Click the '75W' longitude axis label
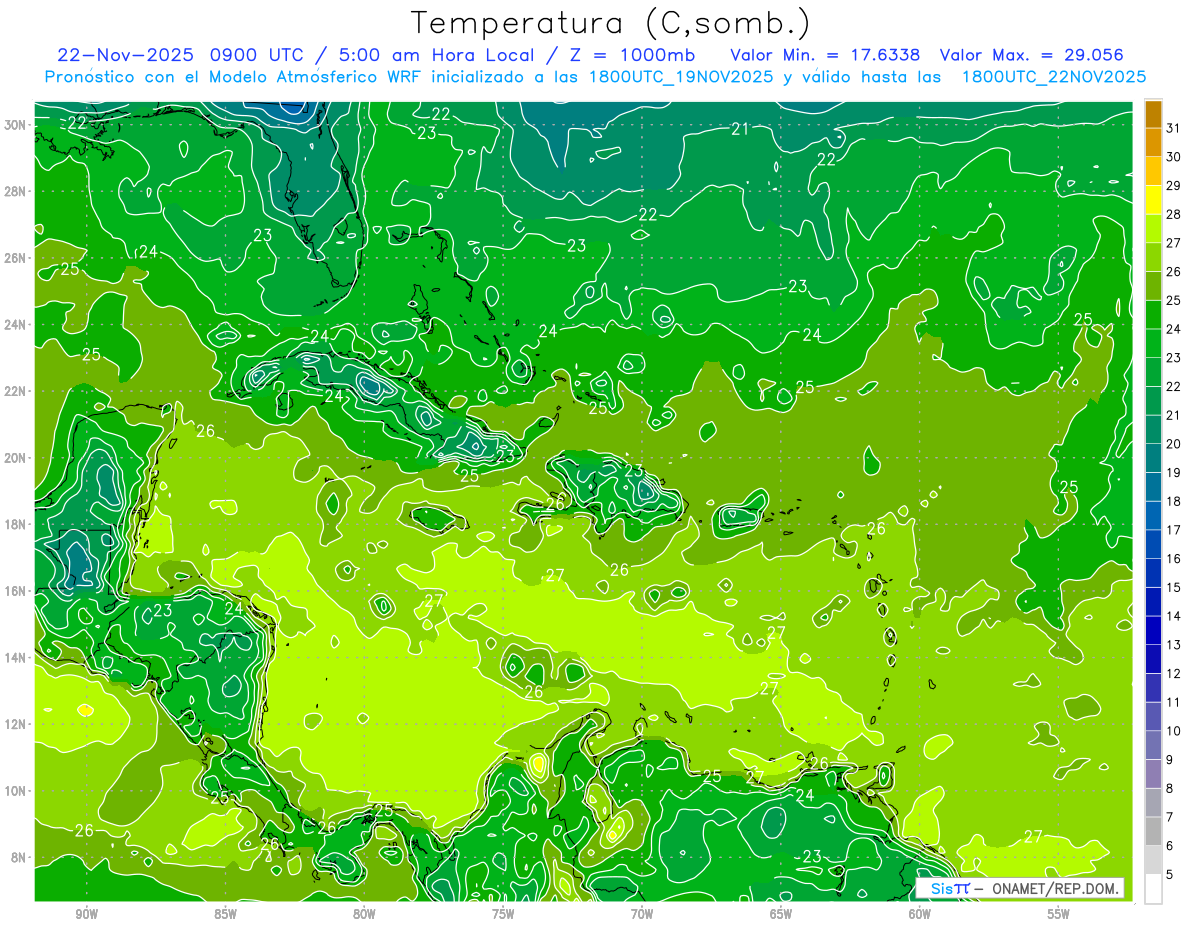The width and height of the screenshot is (1200, 927). (x=503, y=914)
